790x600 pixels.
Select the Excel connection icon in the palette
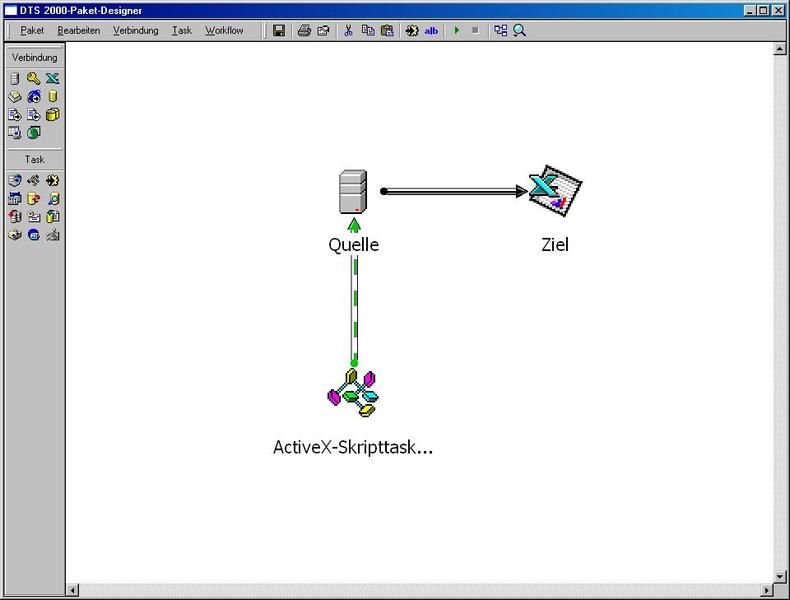[52, 79]
